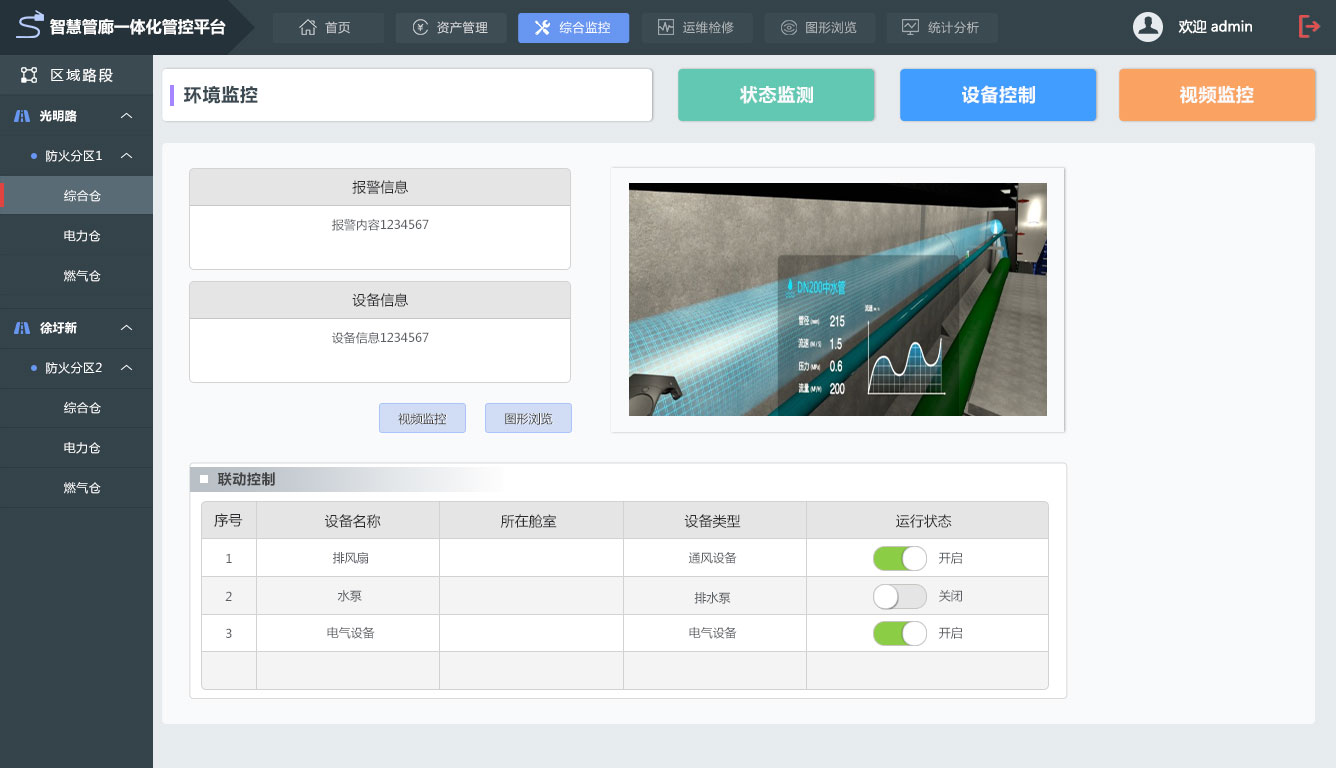The image size is (1336, 768).
Task: Click the 3D pipeline preview image
Action: (837, 299)
